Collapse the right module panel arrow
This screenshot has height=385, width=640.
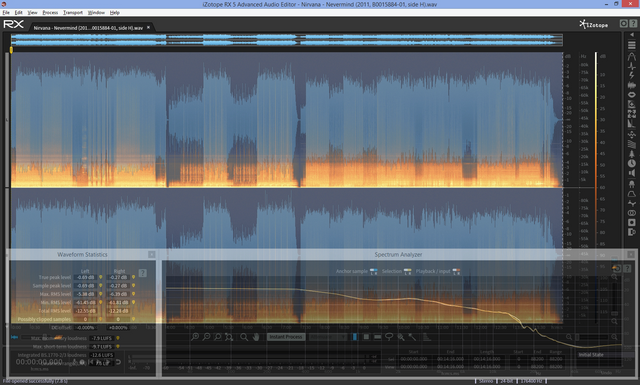(631, 35)
